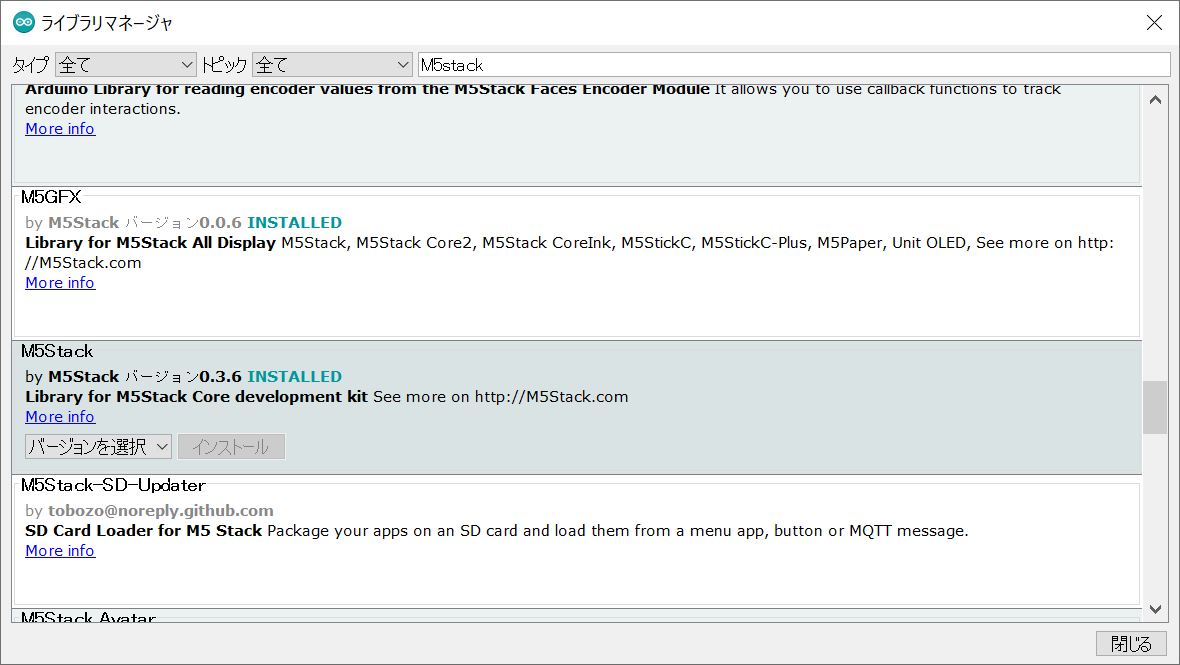Click 'SD Card Loader for M5 Stack' description
1180x665 pixels.
(x=144, y=531)
